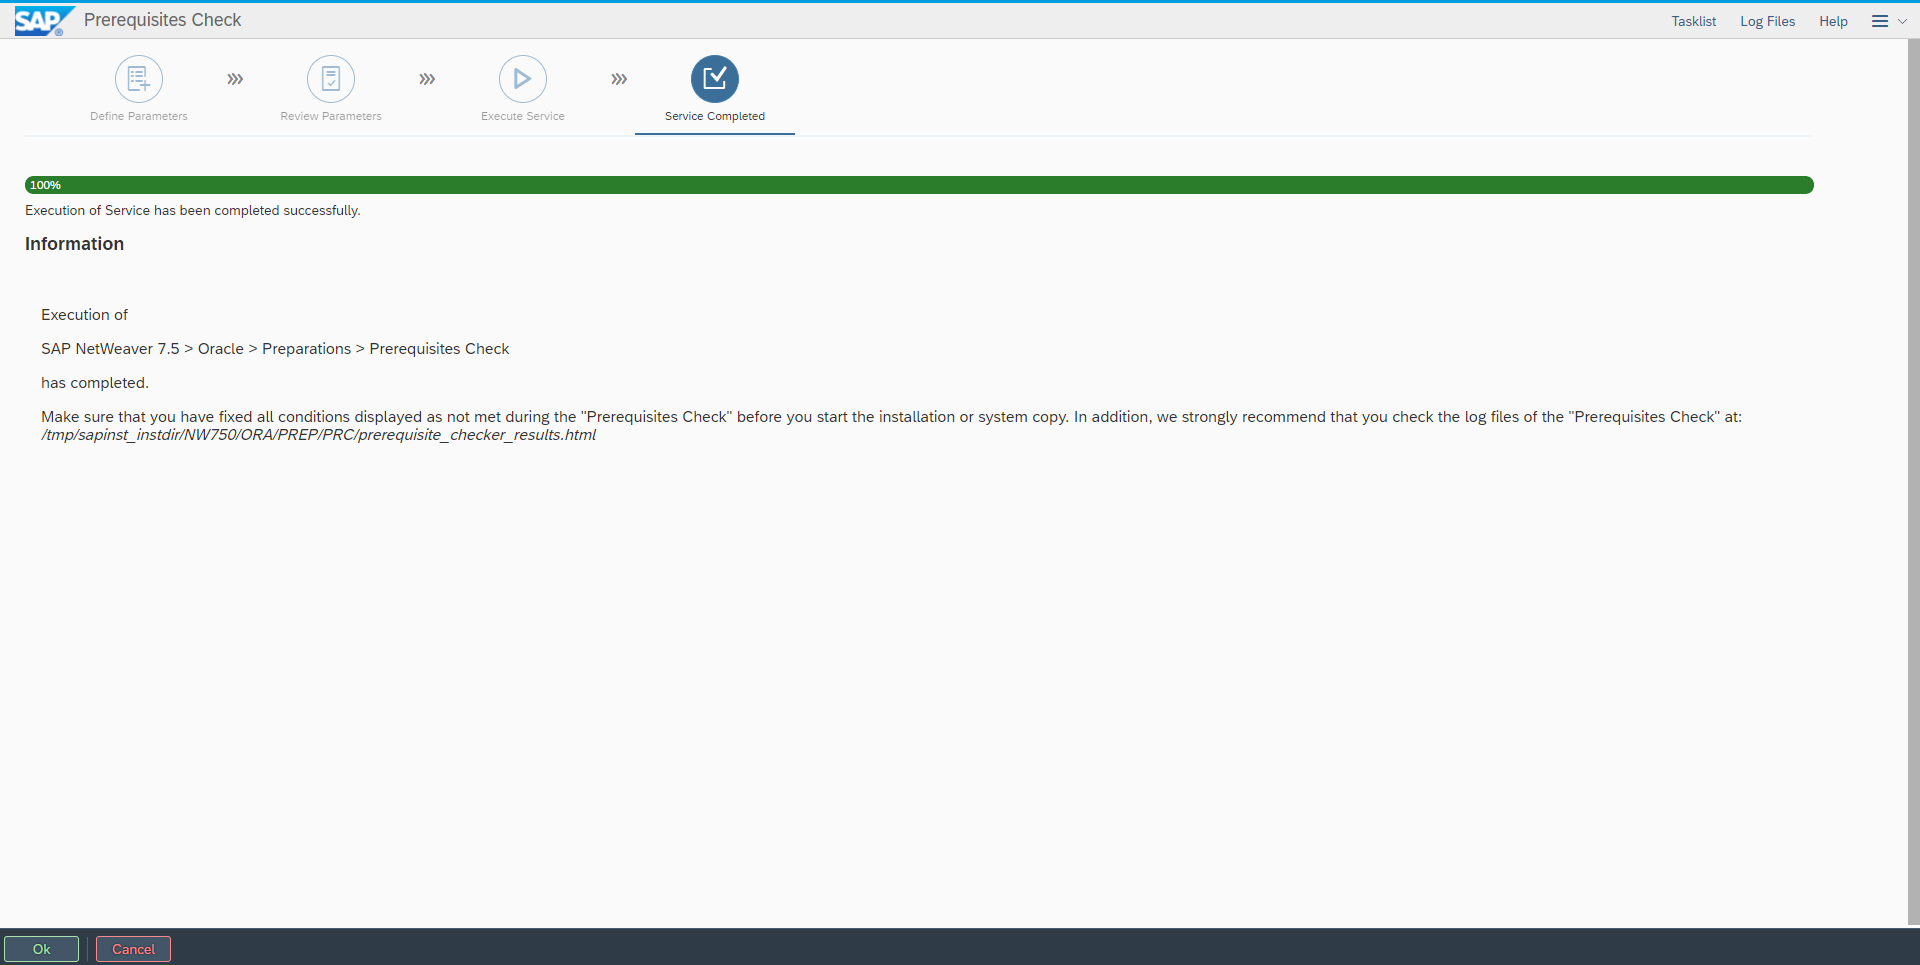The image size is (1920, 965).
Task: Click the 'Execution of Service has been completed successfully' text
Action: pos(193,210)
